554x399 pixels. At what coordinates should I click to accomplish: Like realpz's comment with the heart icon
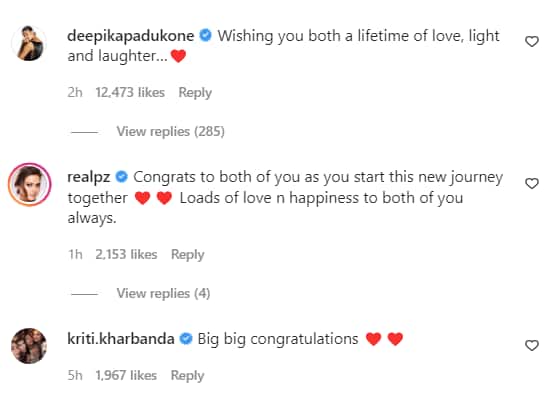(x=531, y=183)
